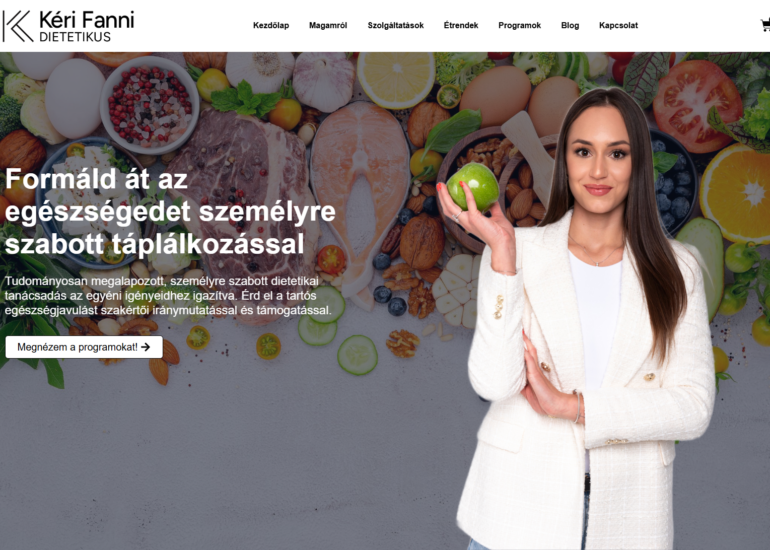Navigate to Programok
The width and height of the screenshot is (770, 550).
point(520,26)
